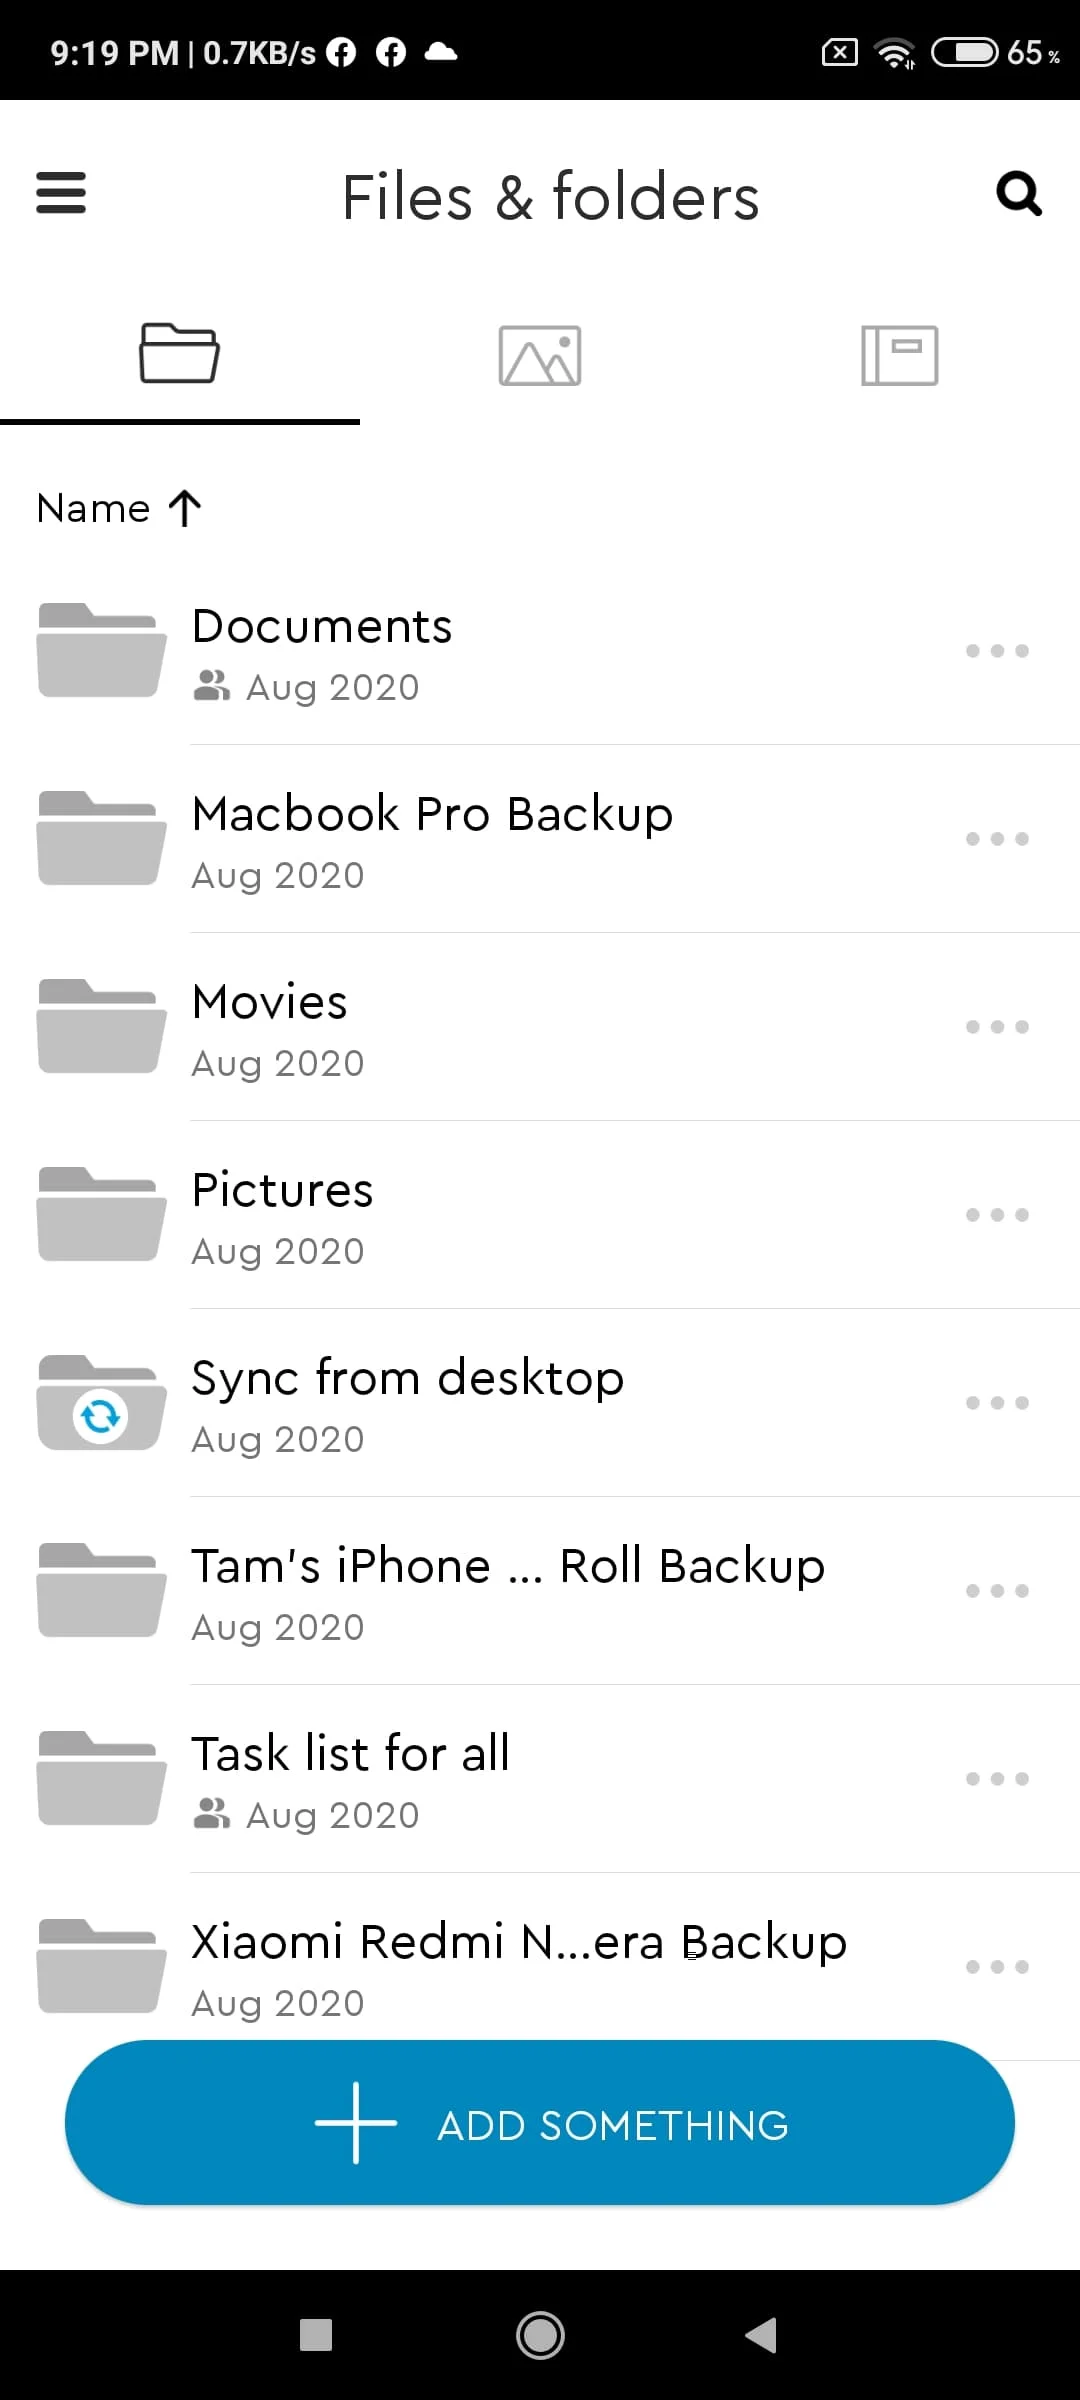The image size is (1080, 2400).
Task: Open the hamburger navigation menu
Action: point(61,193)
